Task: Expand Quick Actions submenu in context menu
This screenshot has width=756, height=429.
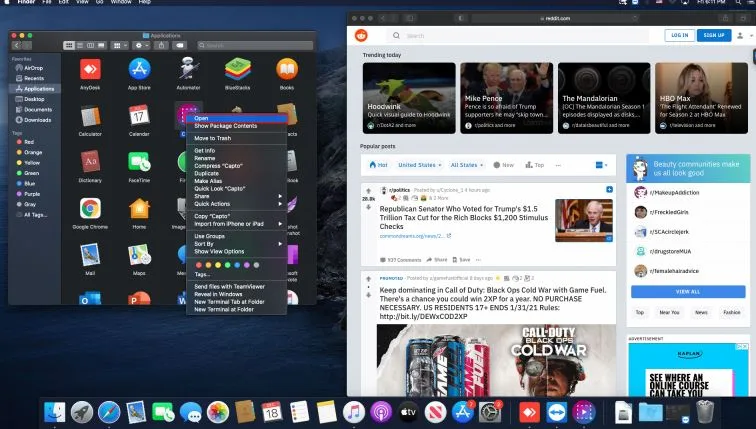Action: (x=237, y=204)
